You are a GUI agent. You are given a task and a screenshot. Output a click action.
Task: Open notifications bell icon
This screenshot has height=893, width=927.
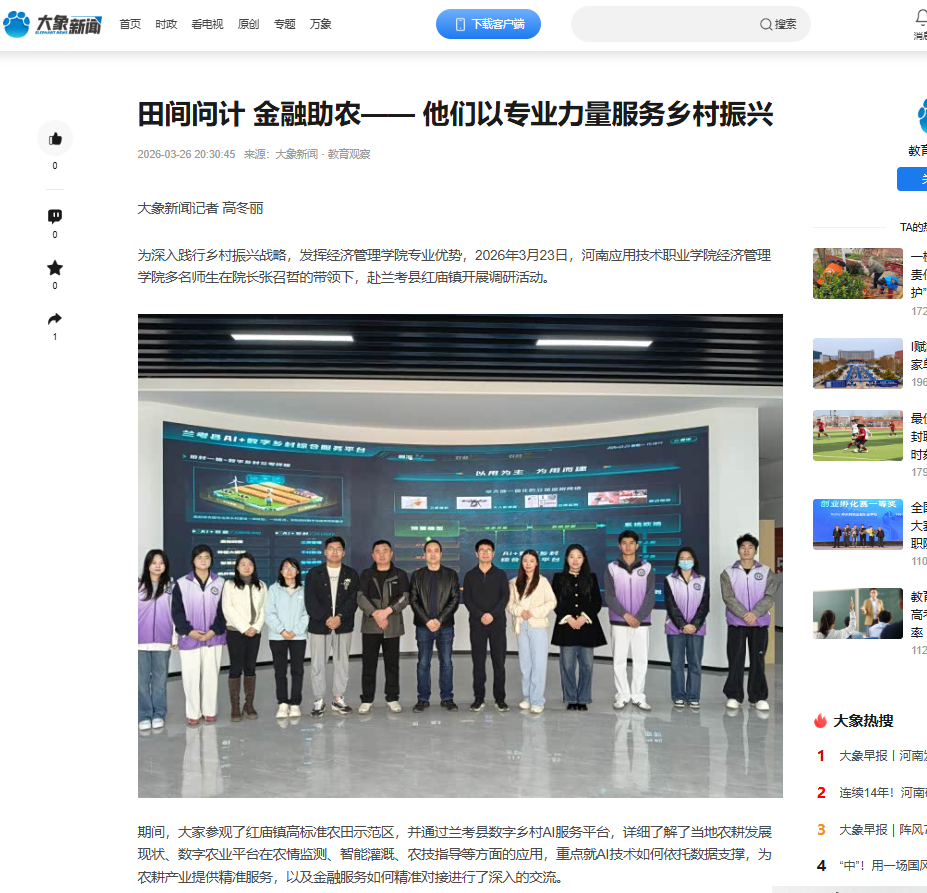click(921, 17)
